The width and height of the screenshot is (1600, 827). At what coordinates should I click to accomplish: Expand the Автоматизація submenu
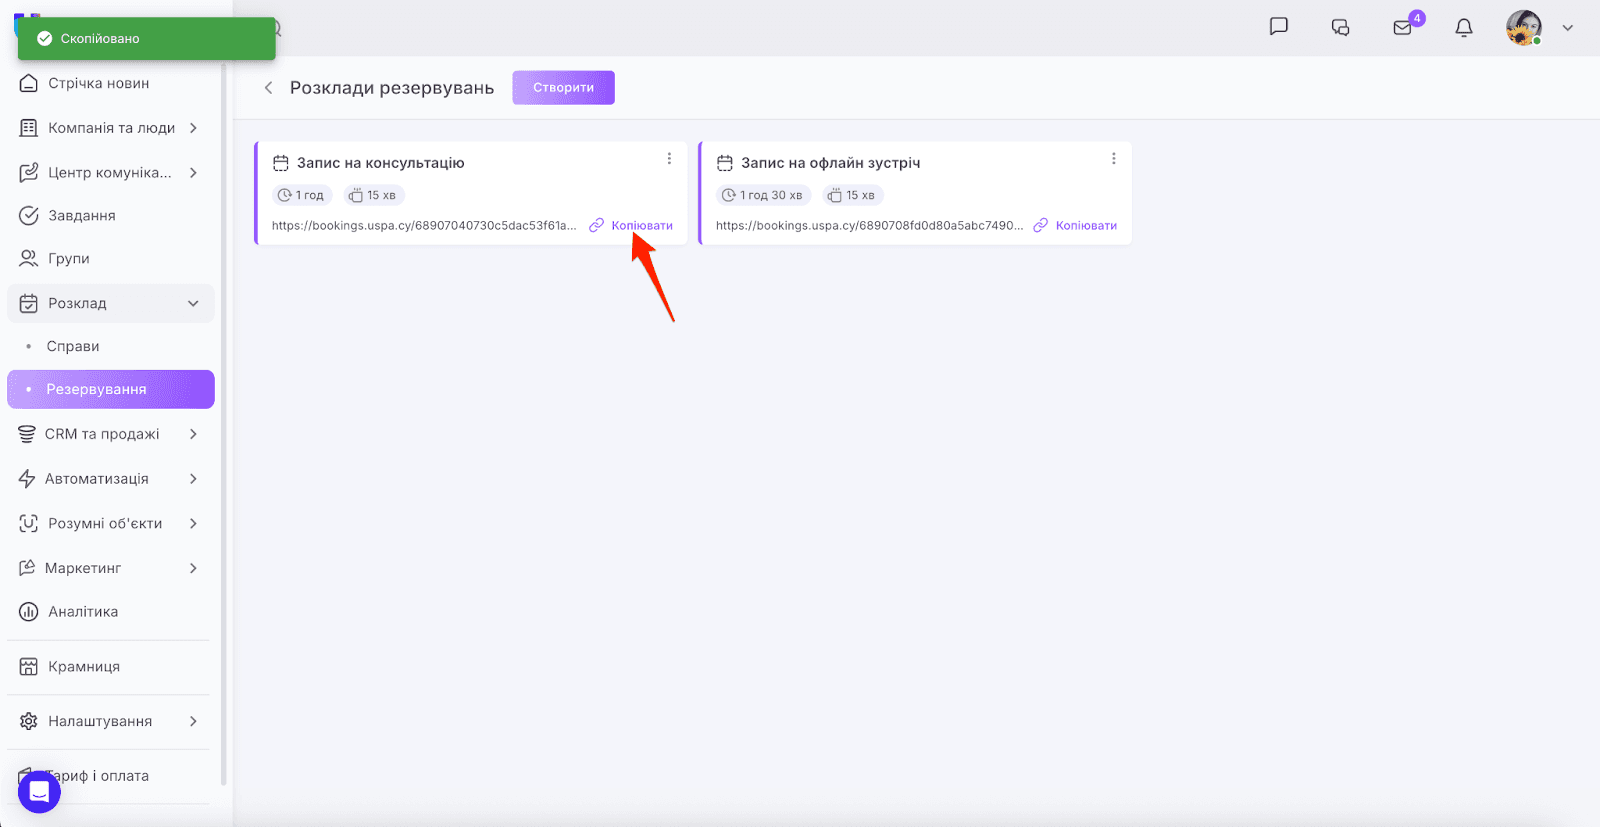coord(193,479)
